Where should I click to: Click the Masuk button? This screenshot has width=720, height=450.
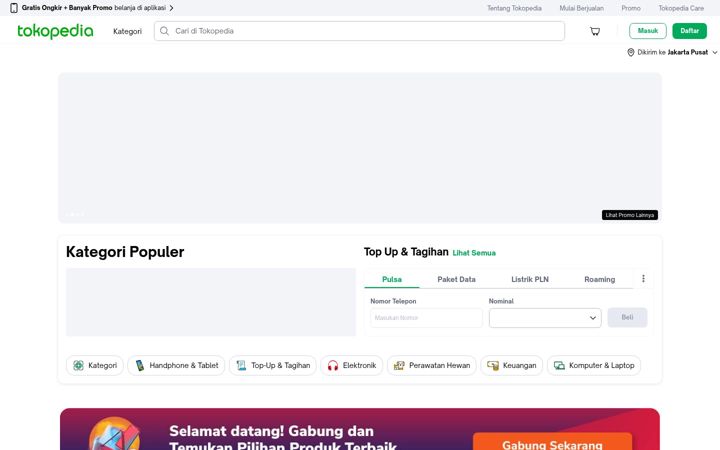647,31
